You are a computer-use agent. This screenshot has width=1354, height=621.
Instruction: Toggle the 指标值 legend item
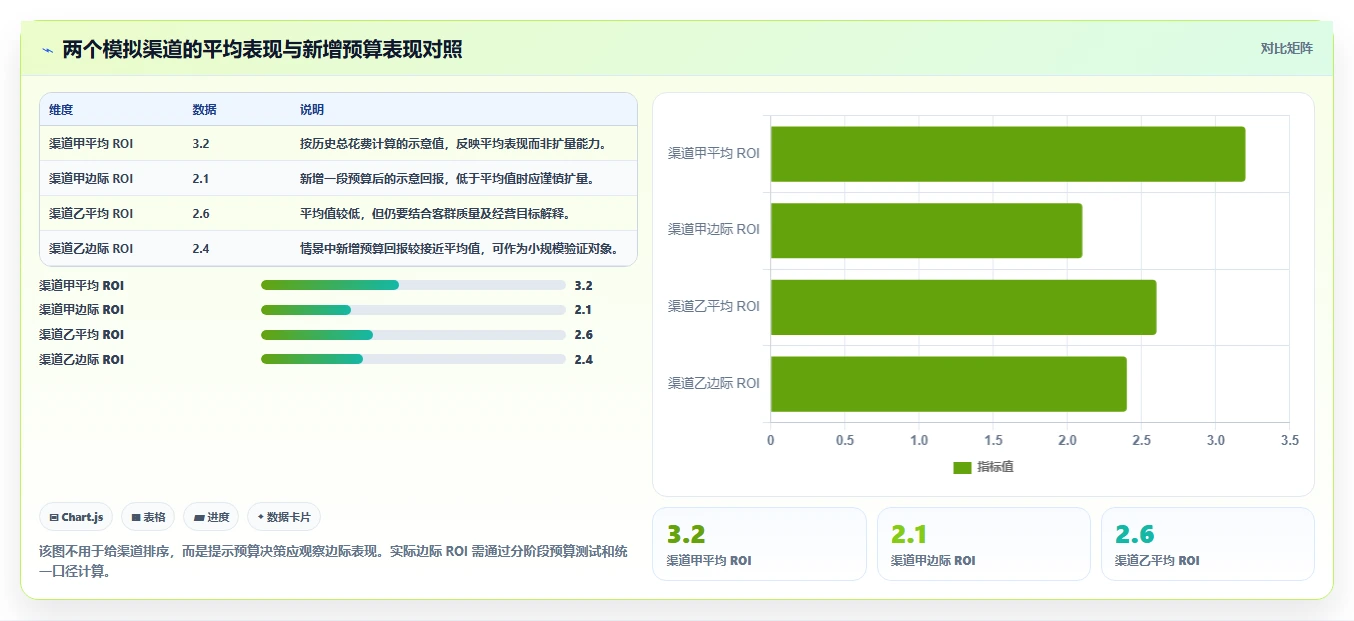point(984,467)
